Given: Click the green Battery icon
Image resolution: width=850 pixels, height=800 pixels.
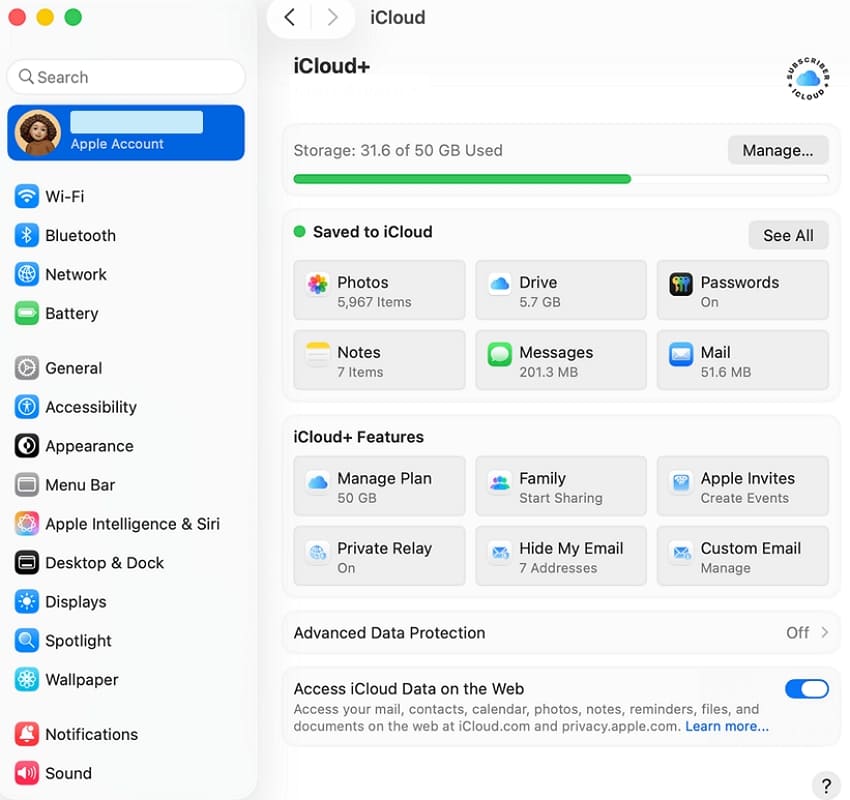Looking at the screenshot, I should (x=27, y=313).
